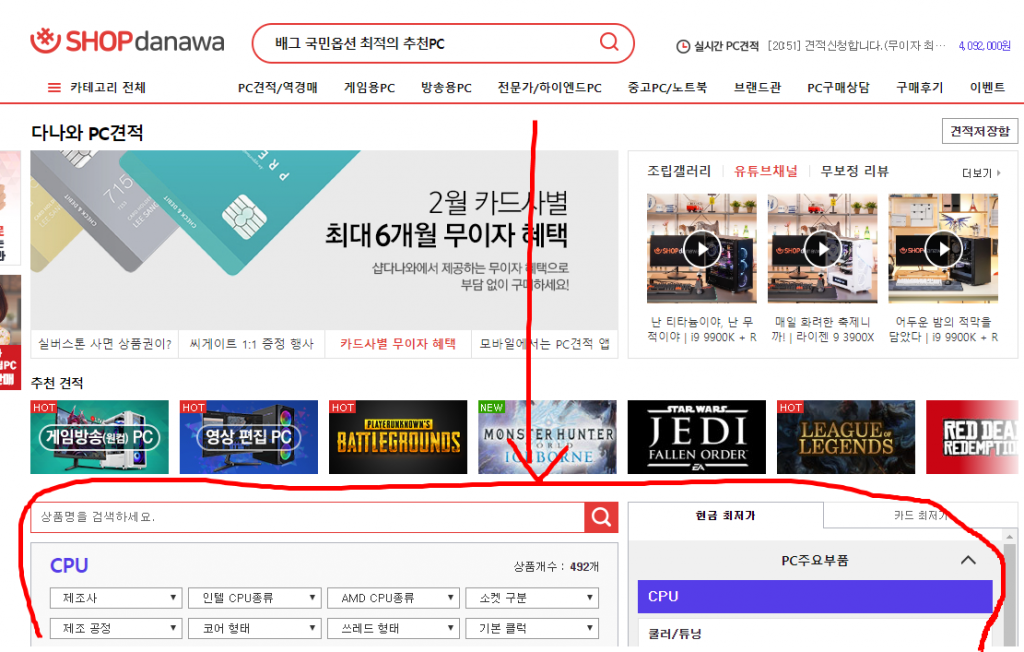Select the 조립갤러리 tab
This screenshot has width=1024, height=652.
679,171
